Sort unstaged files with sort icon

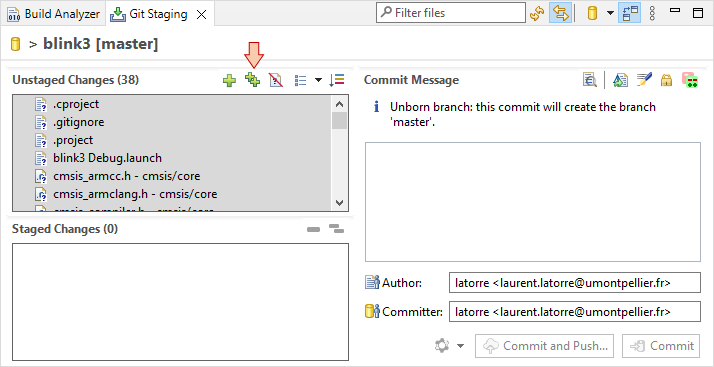[337, 80]
